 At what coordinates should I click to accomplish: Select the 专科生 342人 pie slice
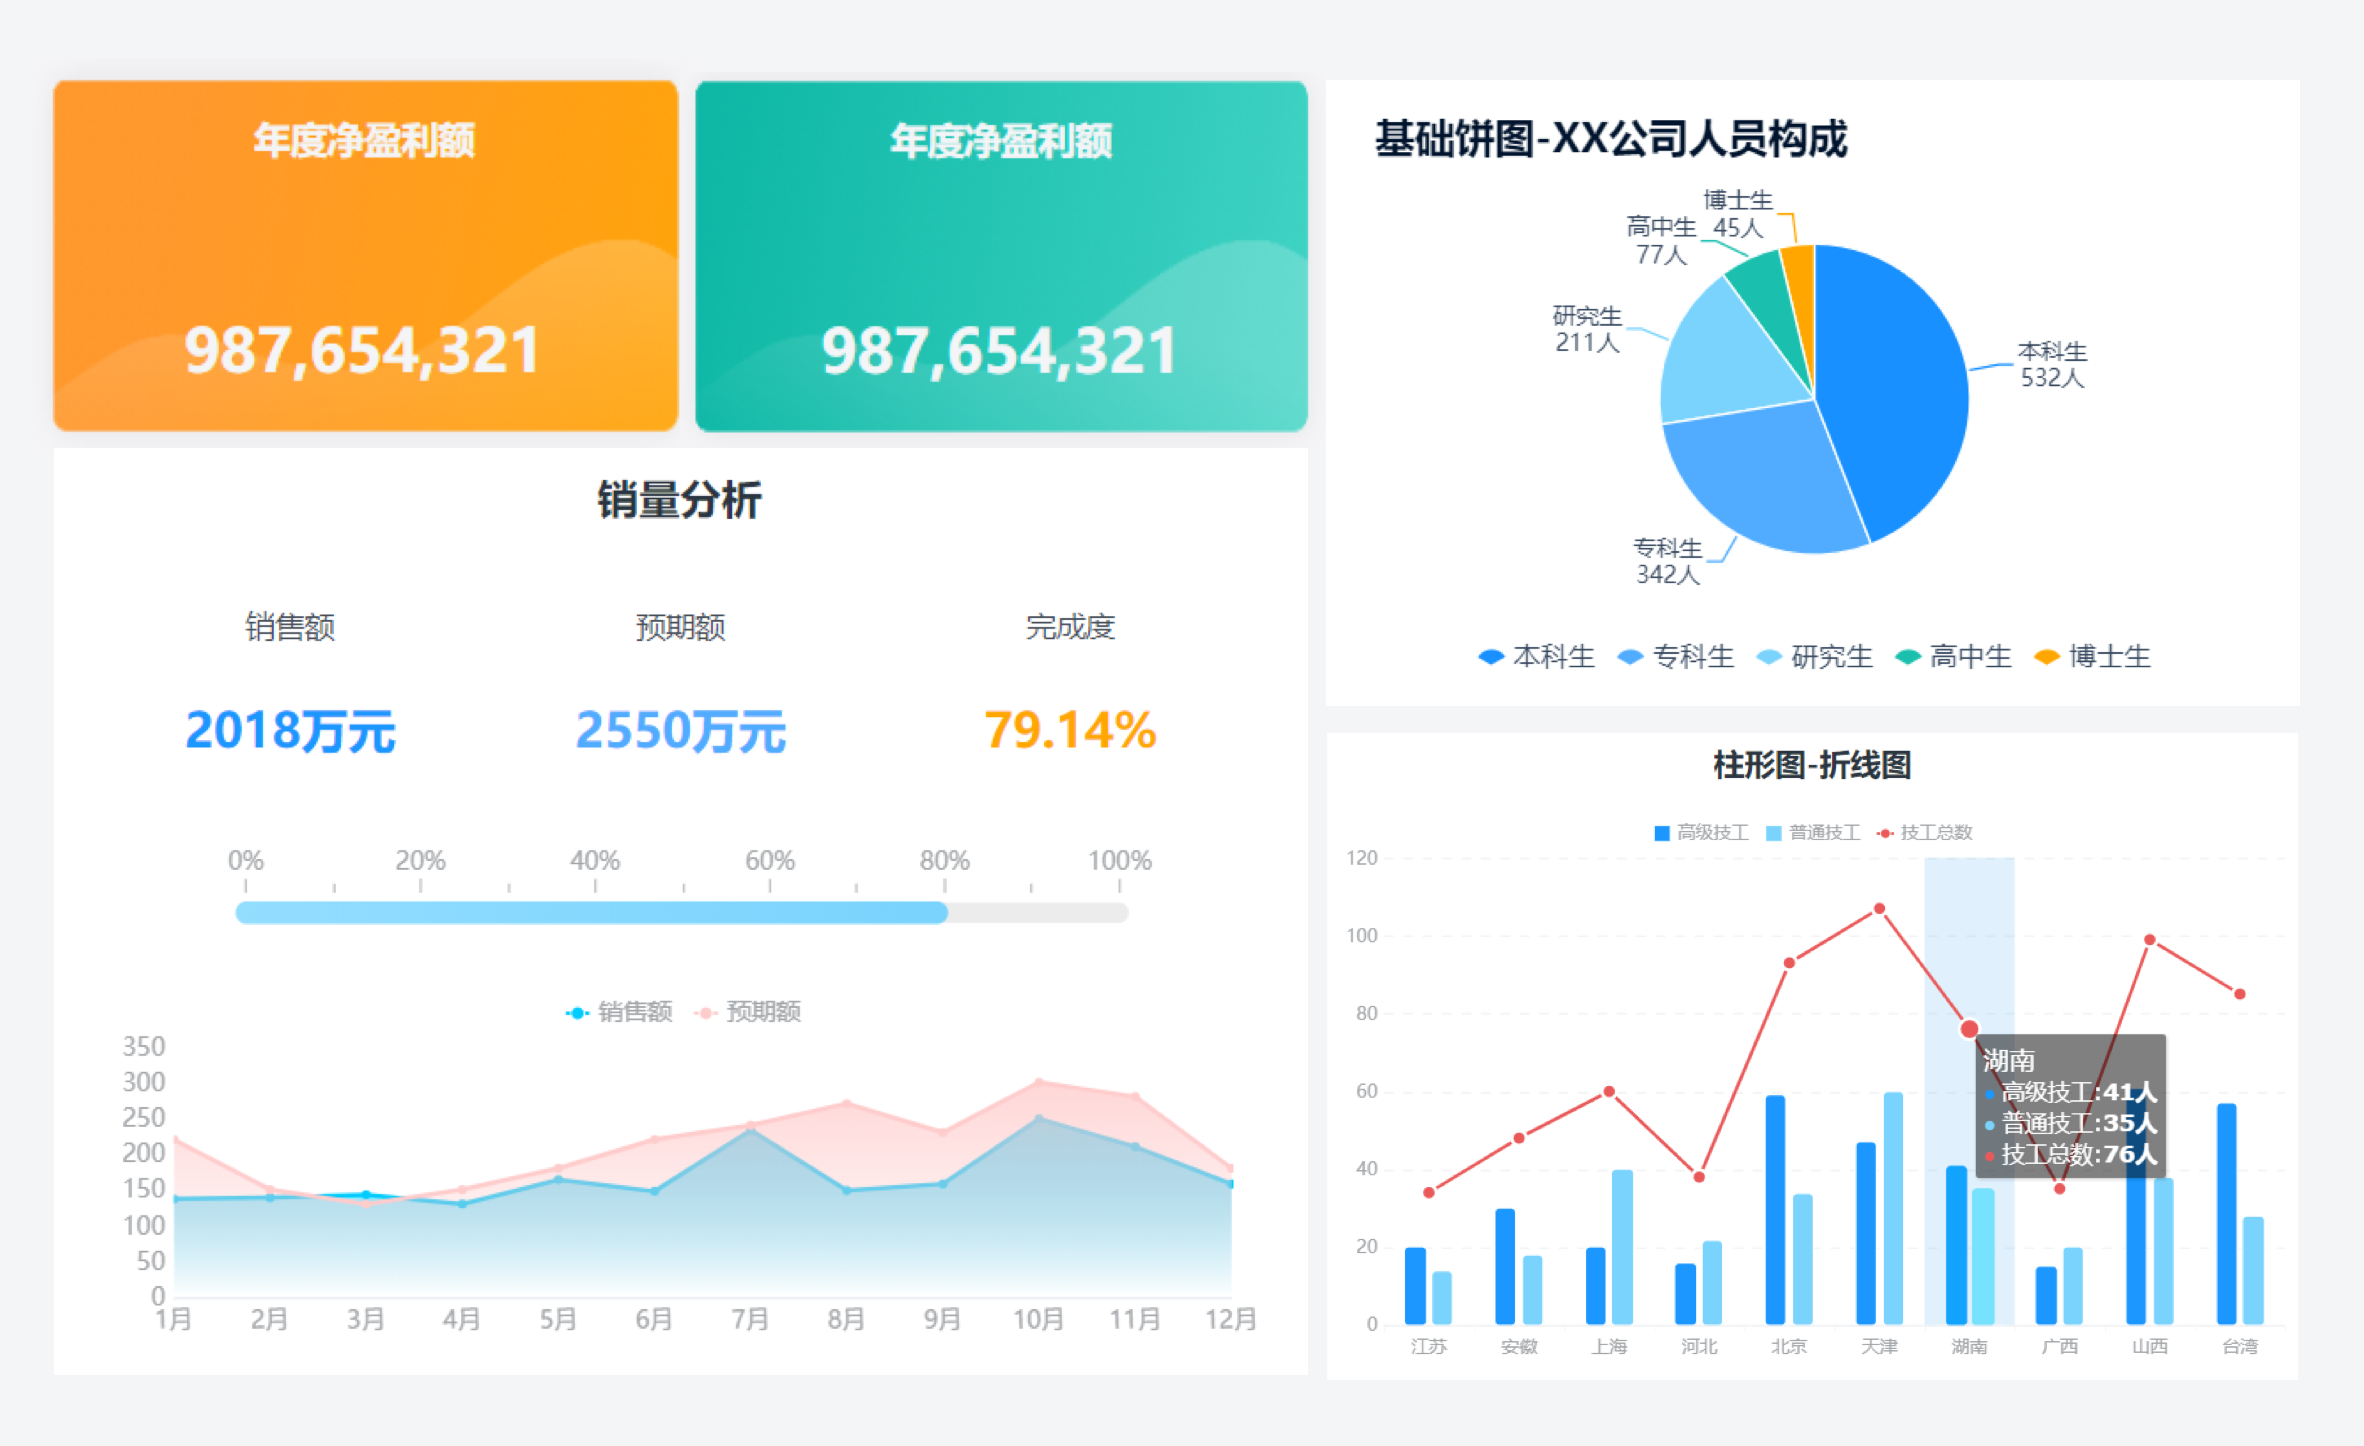click(1770, 480)
